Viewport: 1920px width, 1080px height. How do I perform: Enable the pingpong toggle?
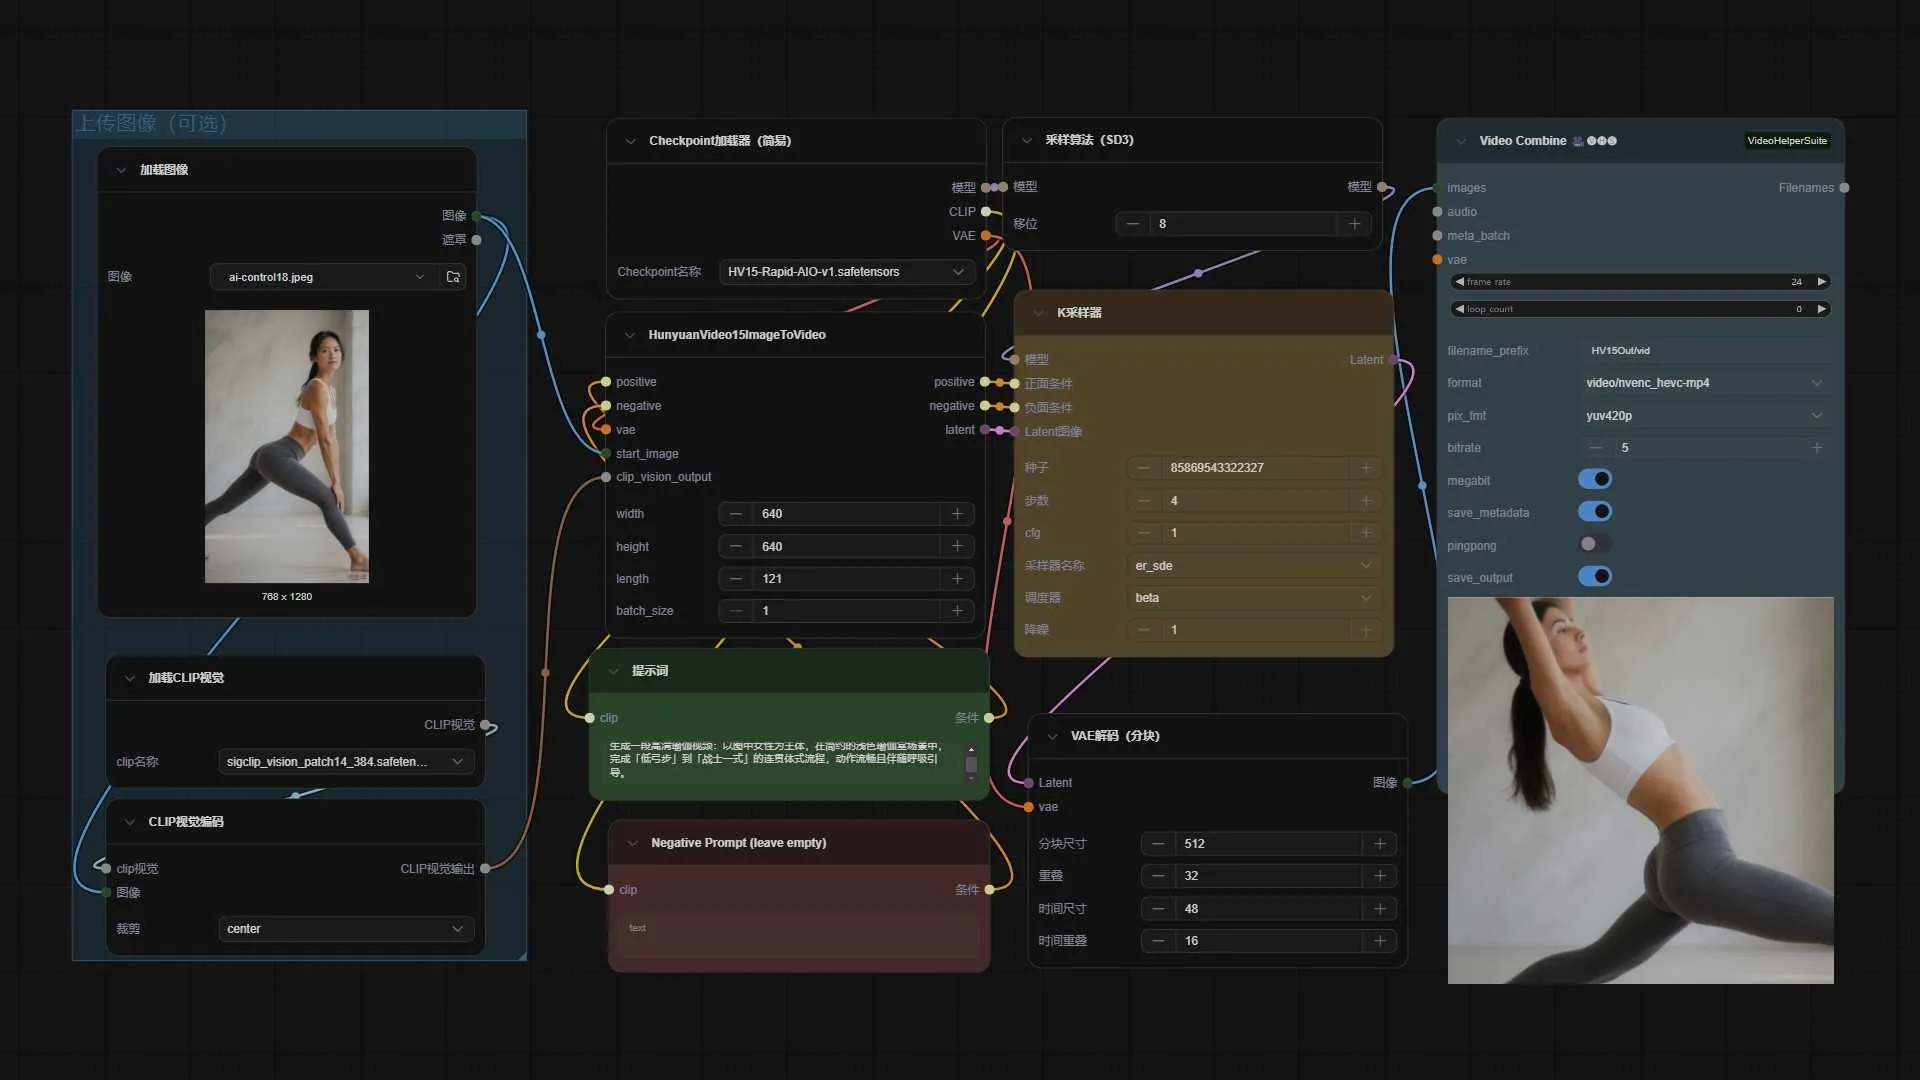(x=1595, y=545)
